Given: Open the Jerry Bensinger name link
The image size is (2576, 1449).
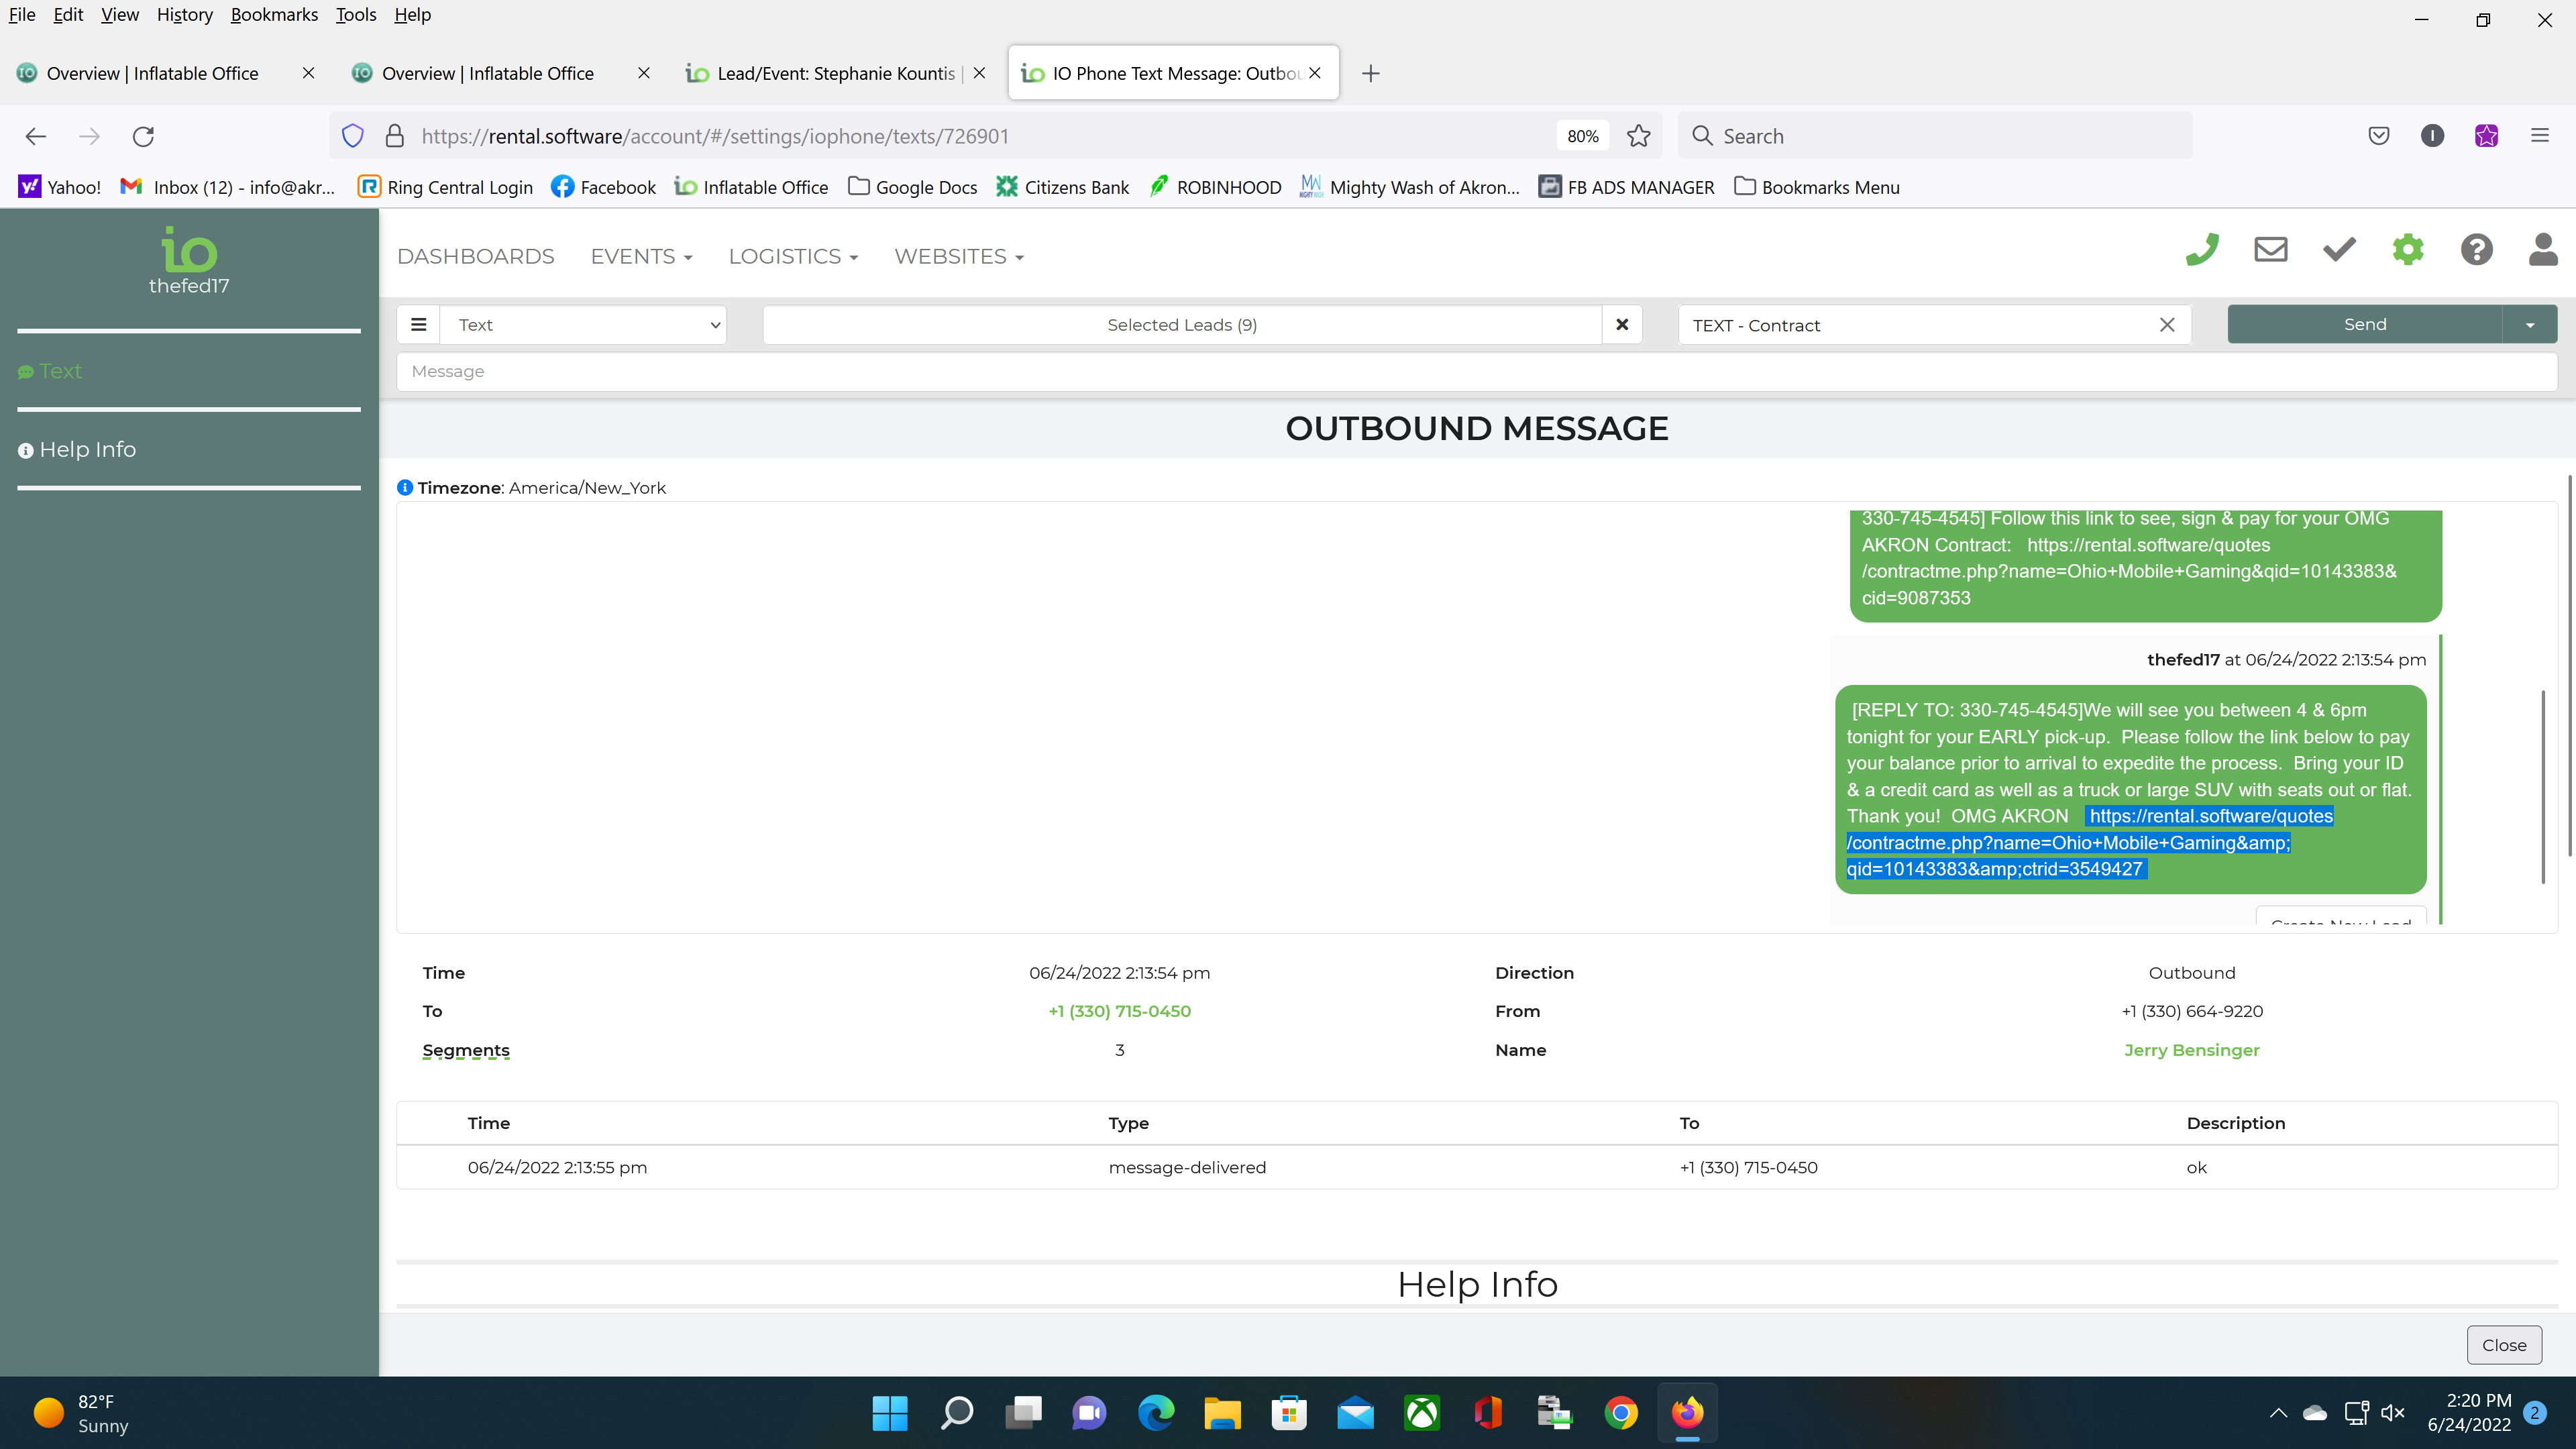Looking at the screenshot, I should (2191, 1050).
